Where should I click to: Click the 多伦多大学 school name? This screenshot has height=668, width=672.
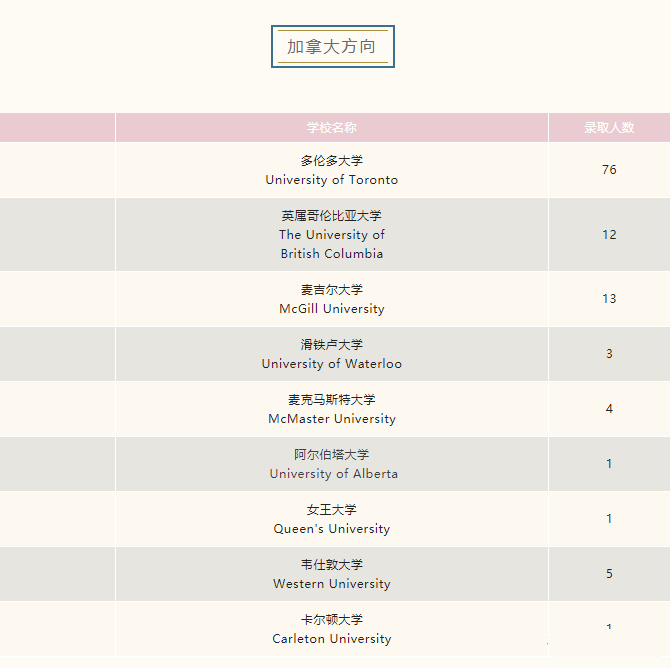[331, 161]
